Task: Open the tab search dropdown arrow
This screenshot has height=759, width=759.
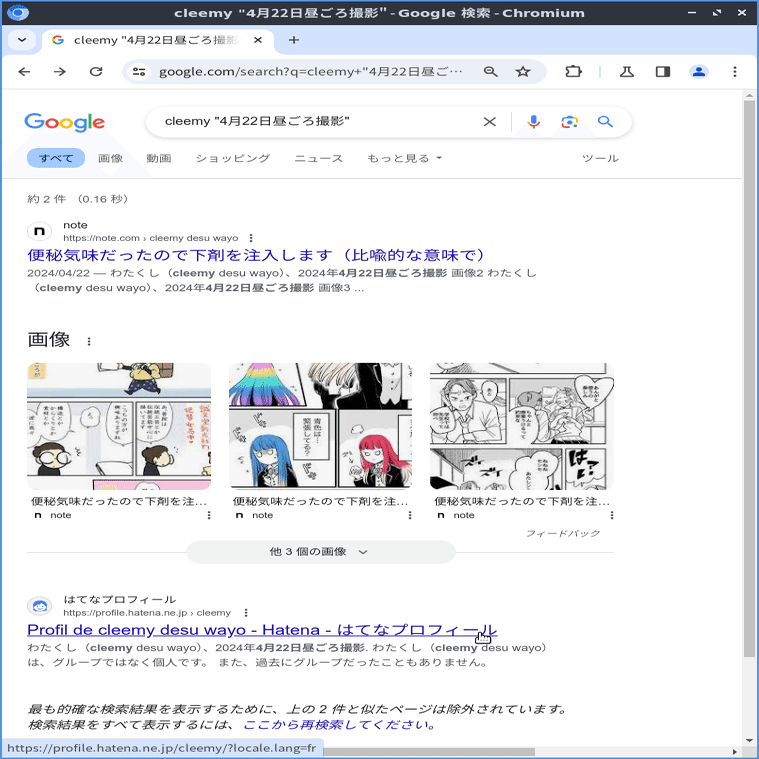Action: click(x=22, y=40)
